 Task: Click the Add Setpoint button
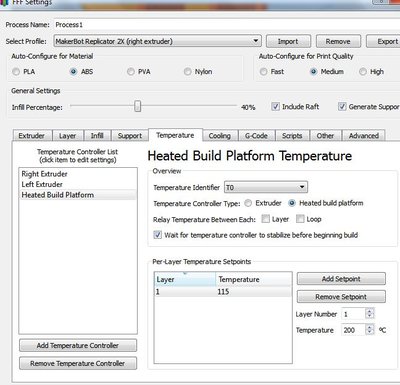(341, 279)
